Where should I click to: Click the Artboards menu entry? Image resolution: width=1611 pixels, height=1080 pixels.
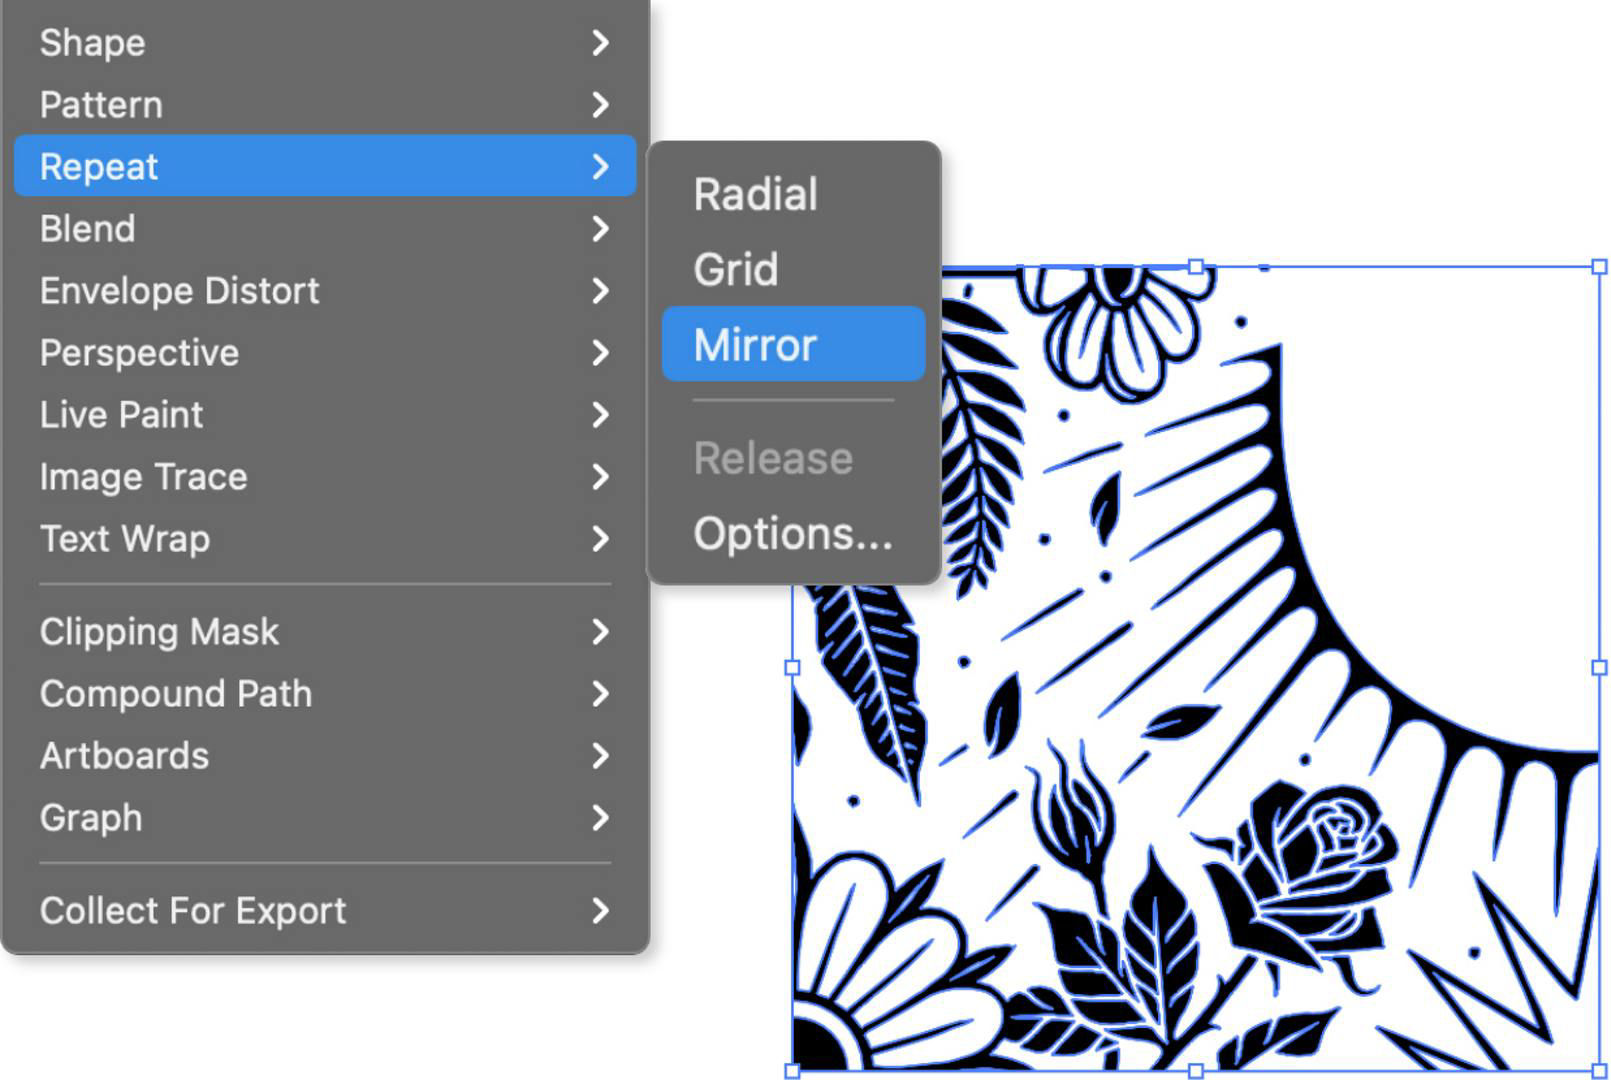(x=124, y=756)
